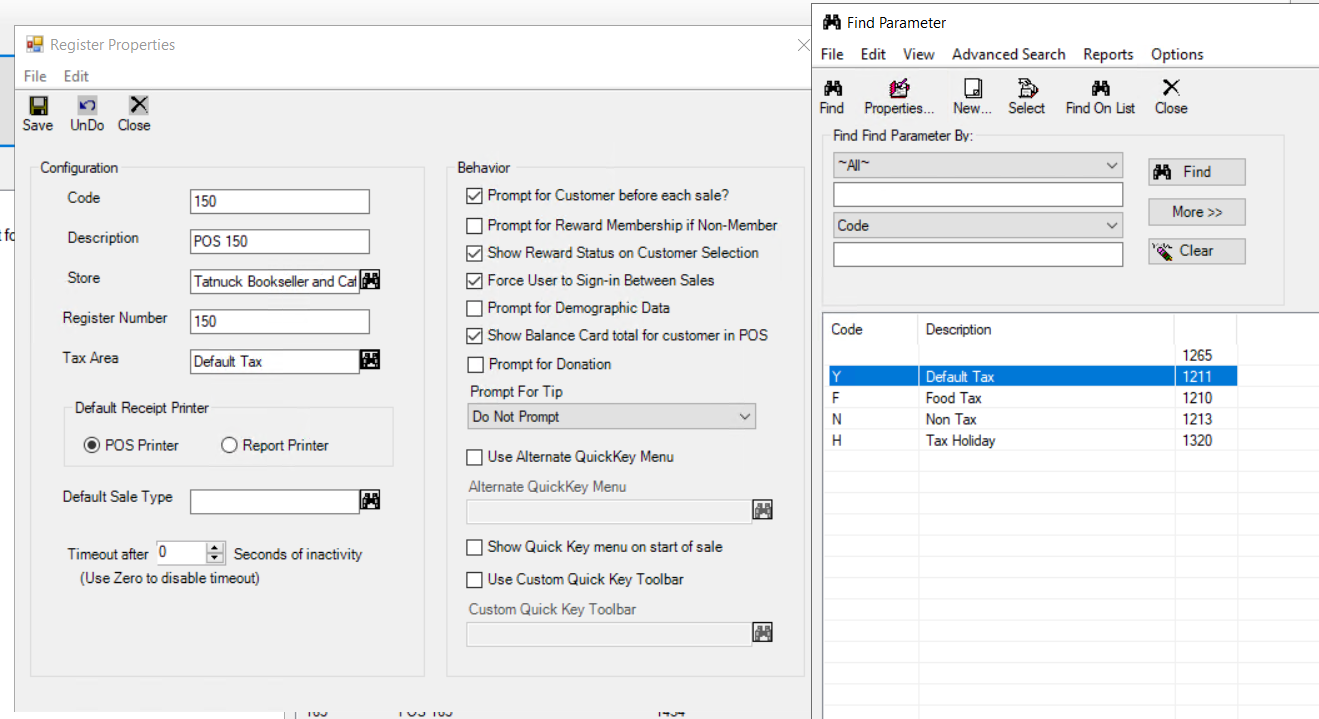Viewport: 1319px width, 719px height.
Task: Enable Prompt for Demographic Data
Action: coord(474,308)
